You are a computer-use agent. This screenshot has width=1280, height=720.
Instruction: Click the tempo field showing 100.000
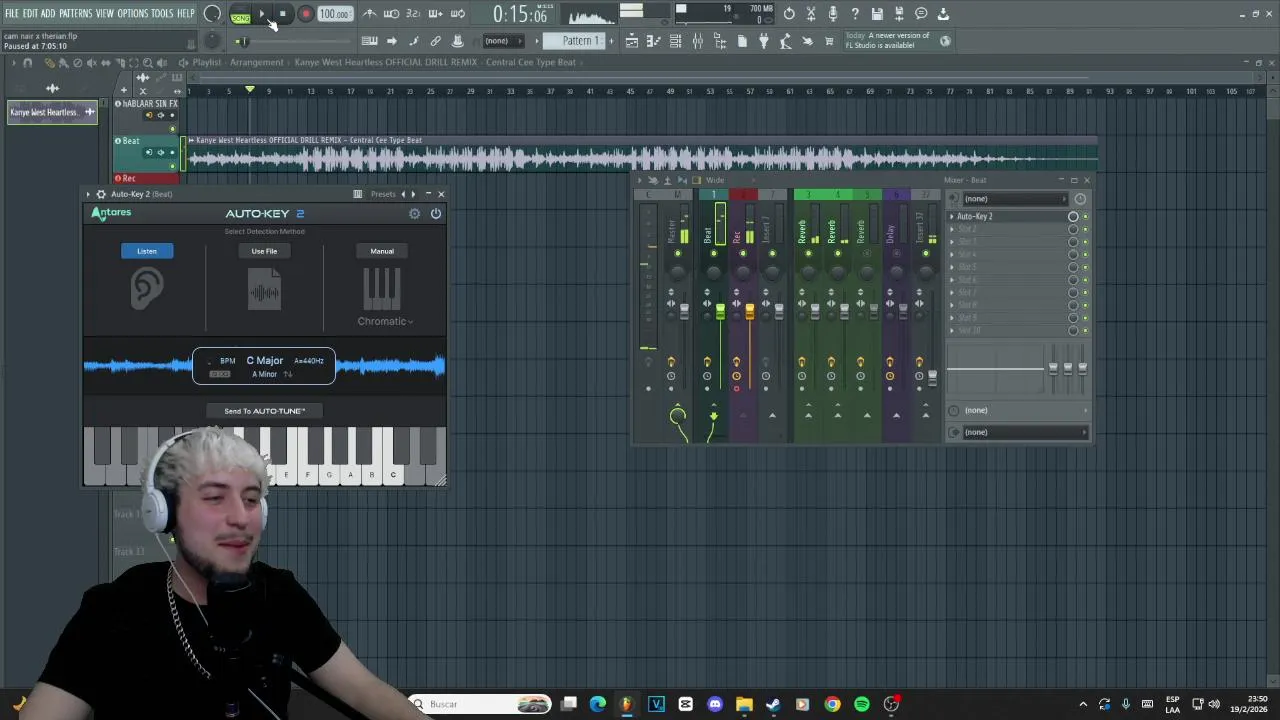[334, 14]
